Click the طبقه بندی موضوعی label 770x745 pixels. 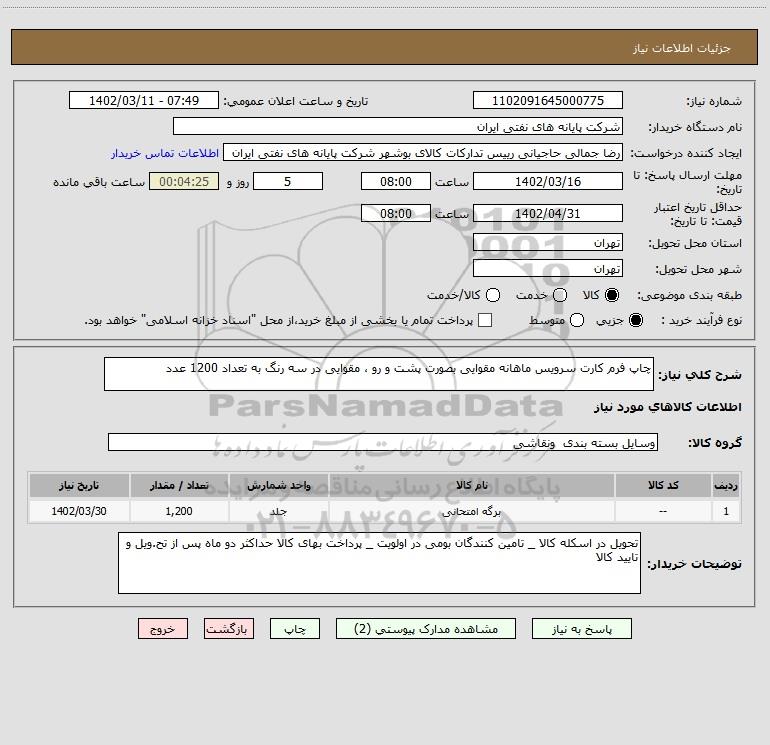tap(689, 295)
